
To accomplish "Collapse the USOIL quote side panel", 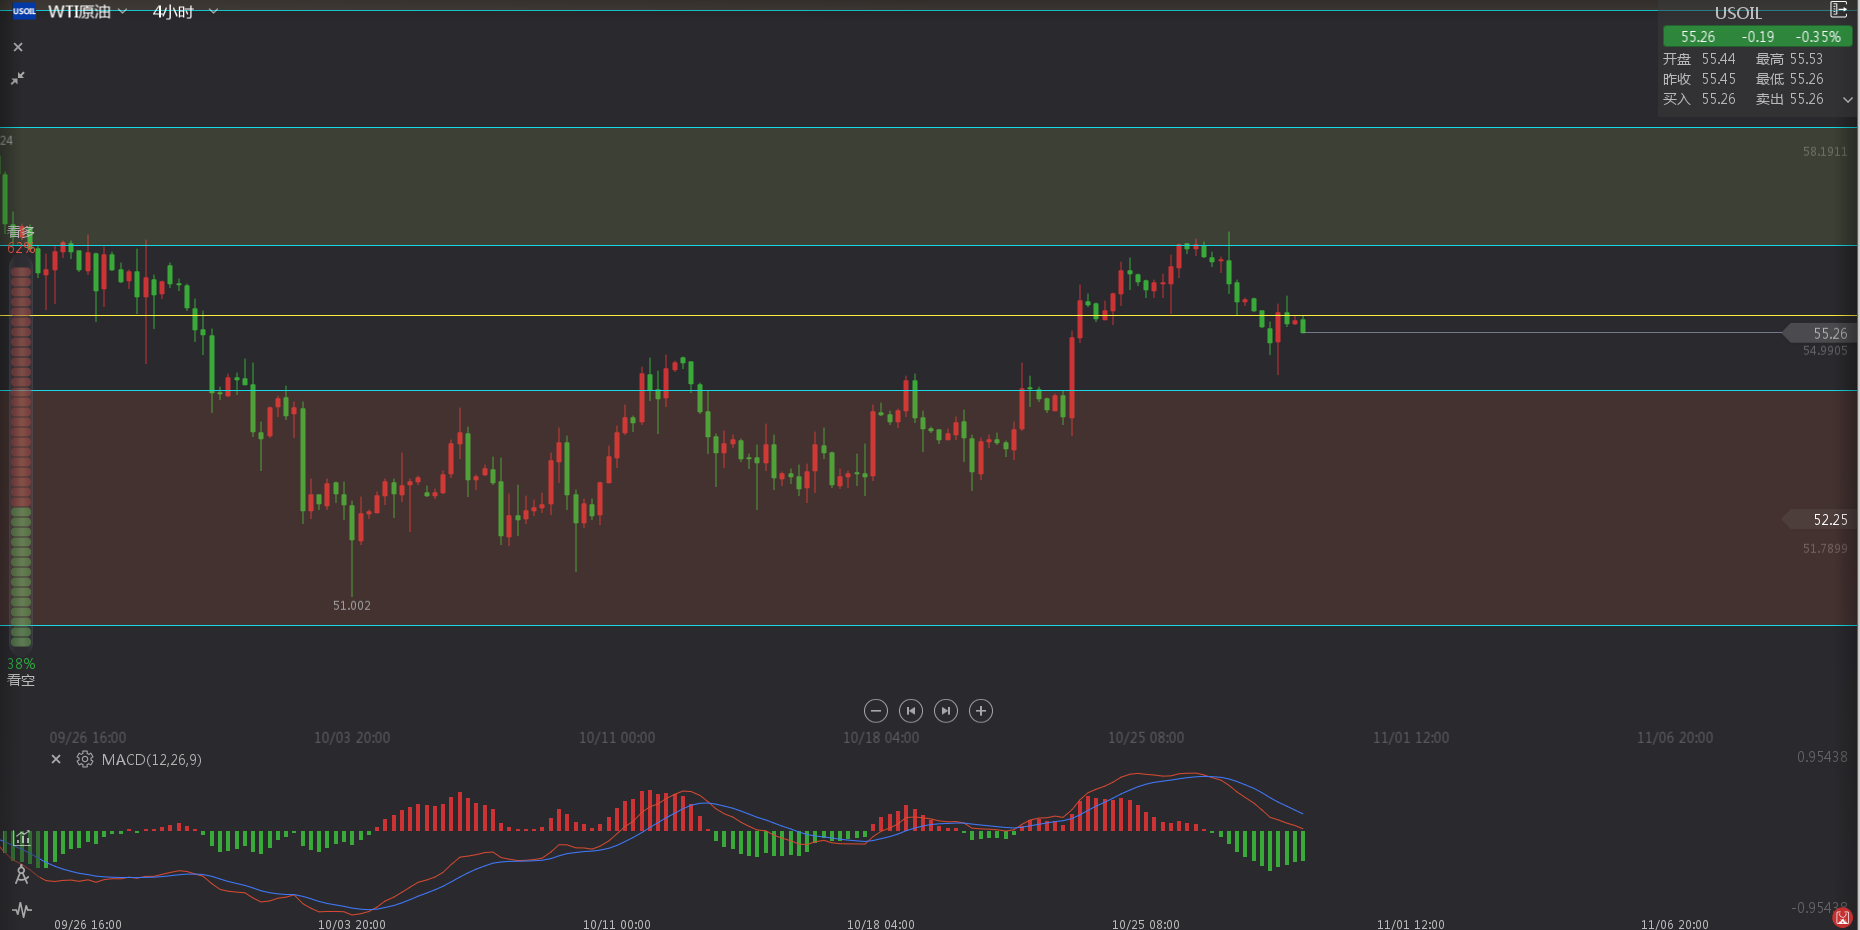I will pos(1838,10).
